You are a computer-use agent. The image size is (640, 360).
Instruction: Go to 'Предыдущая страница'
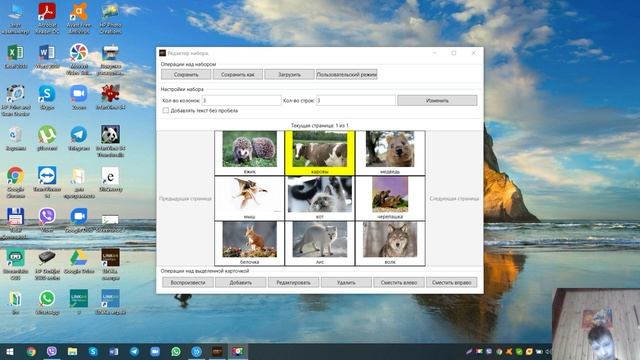tap(185, 198)
